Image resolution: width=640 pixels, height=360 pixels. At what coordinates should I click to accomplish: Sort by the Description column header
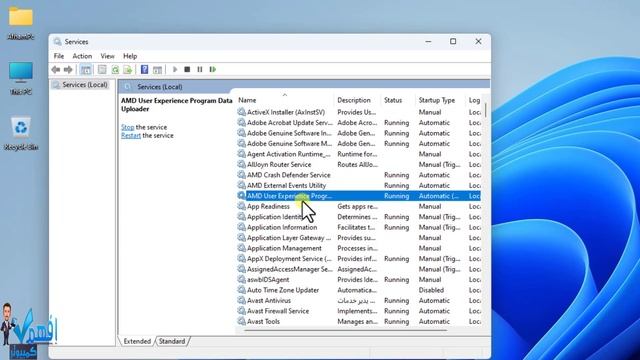tap(357, 100)
